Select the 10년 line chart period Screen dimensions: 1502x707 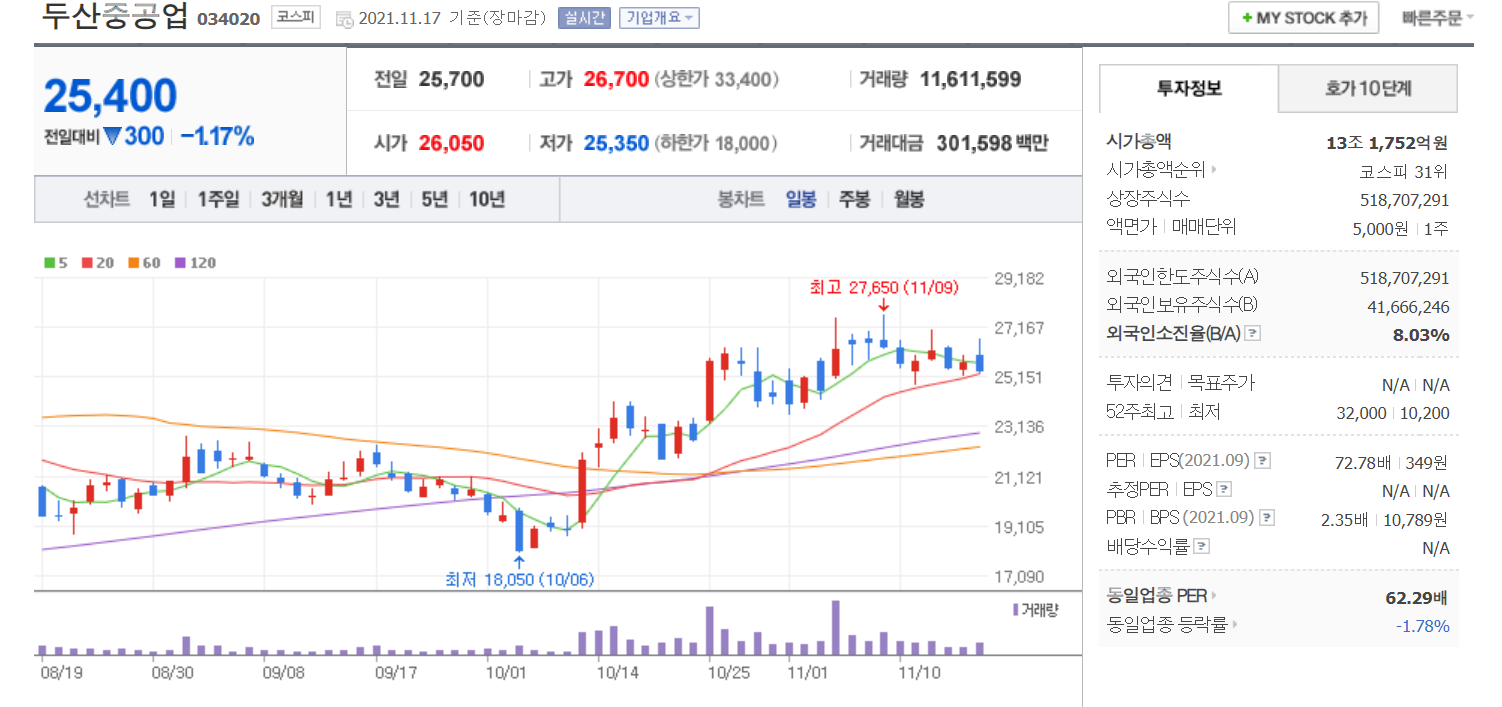coord(487,199)
